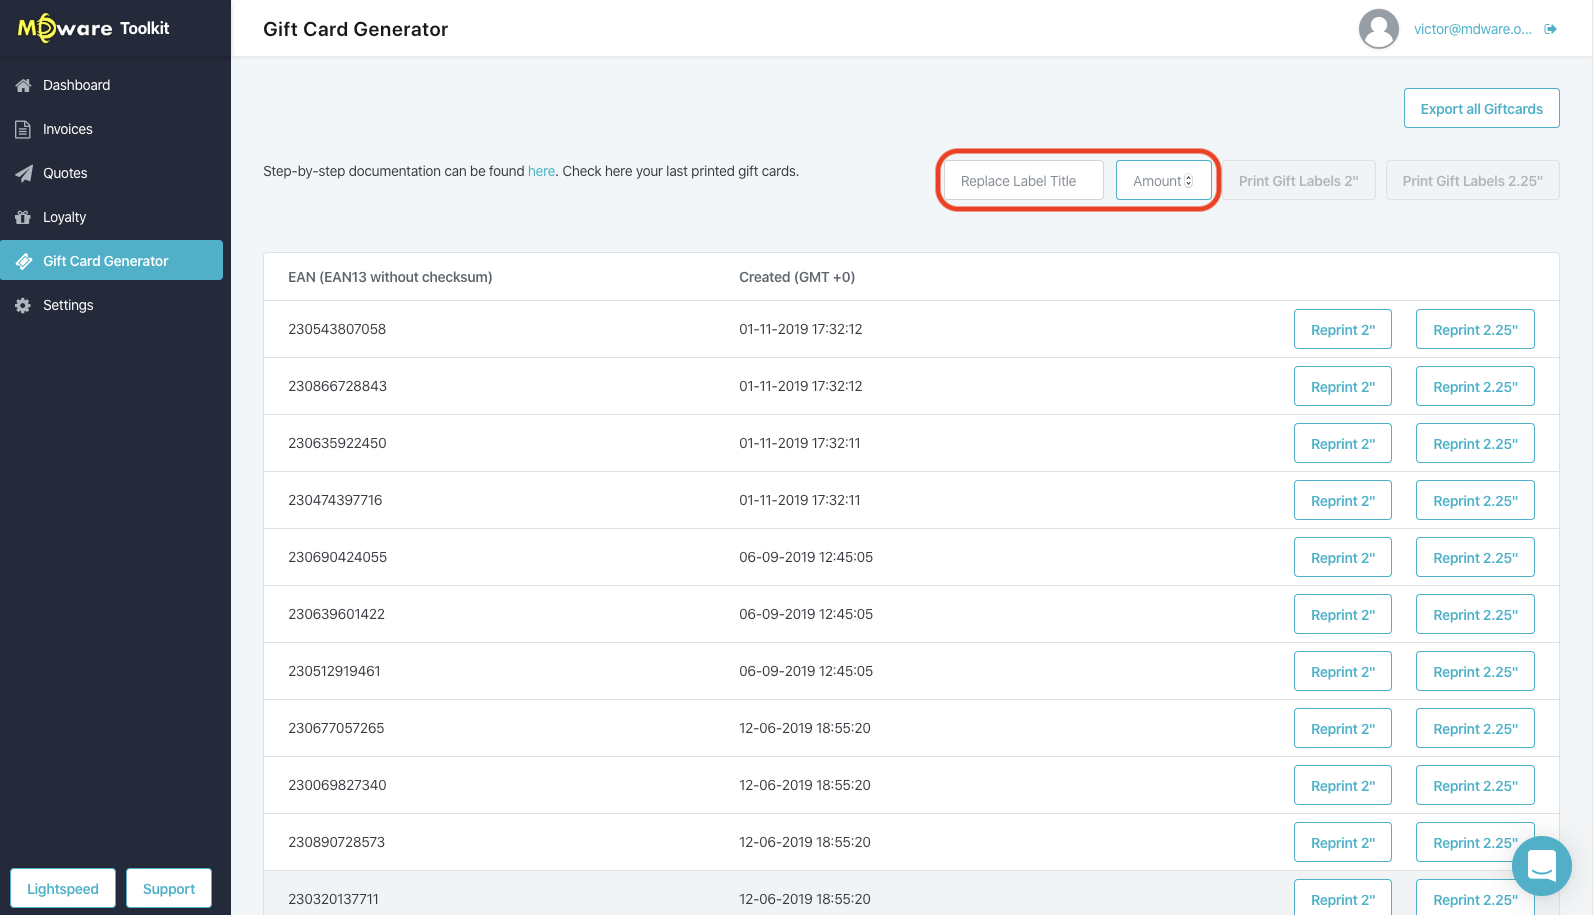Click the Invoices document icon
Viewport: 1594px width, 915px height.
(23, 130)
